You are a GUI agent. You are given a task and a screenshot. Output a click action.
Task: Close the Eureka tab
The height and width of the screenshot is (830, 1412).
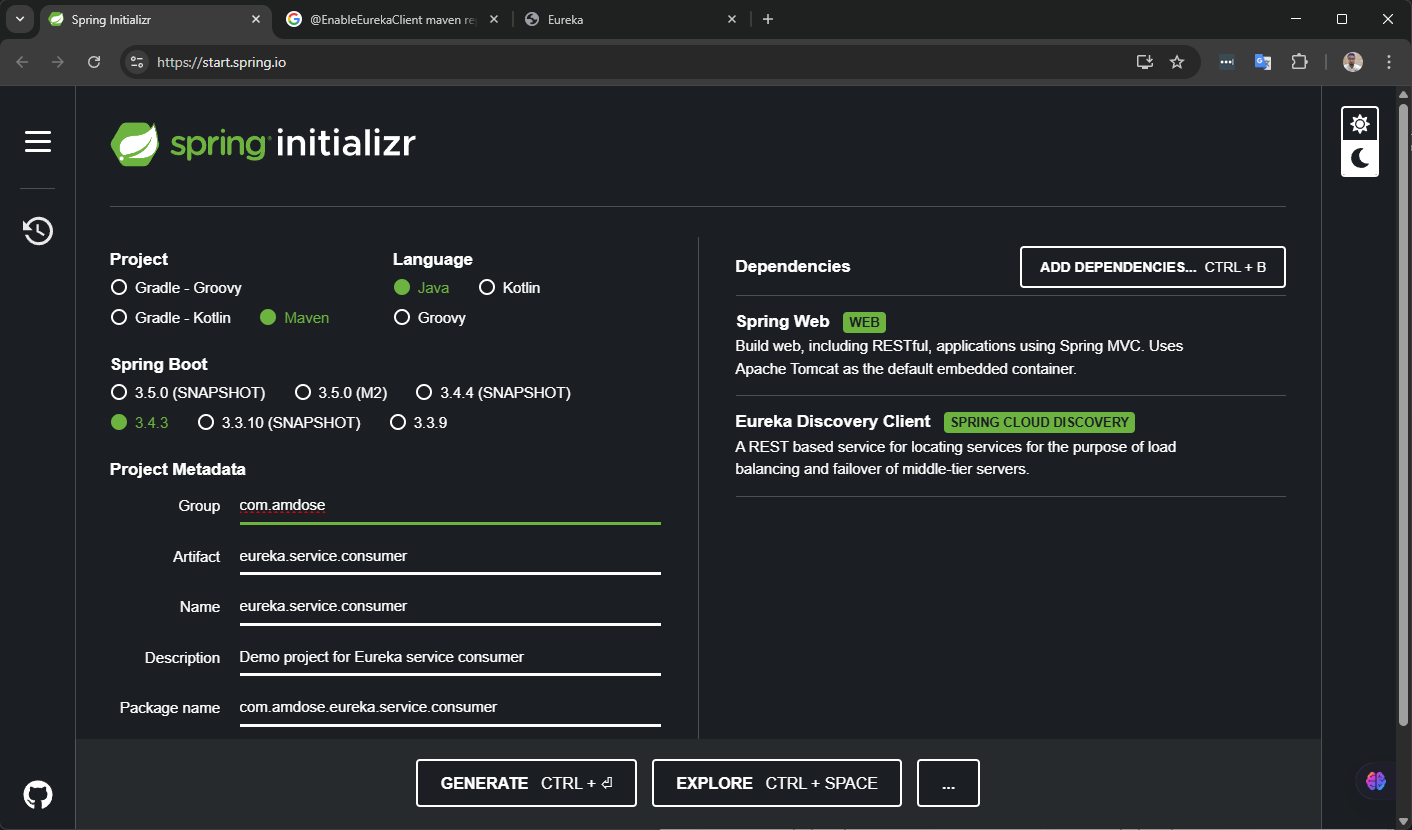point(732,19)
